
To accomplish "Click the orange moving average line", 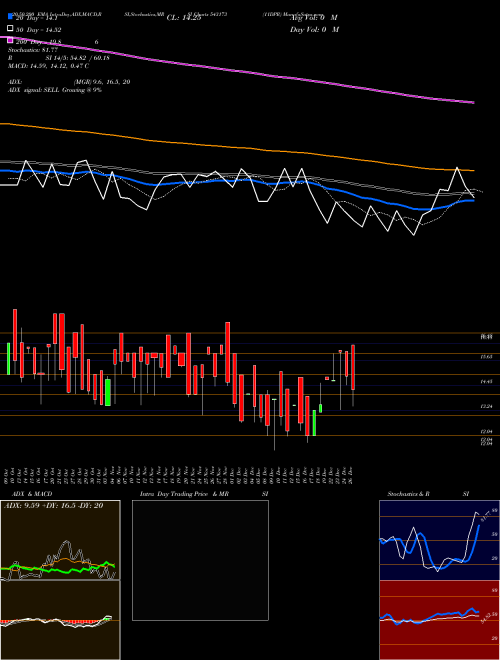I will coord(236,147).
